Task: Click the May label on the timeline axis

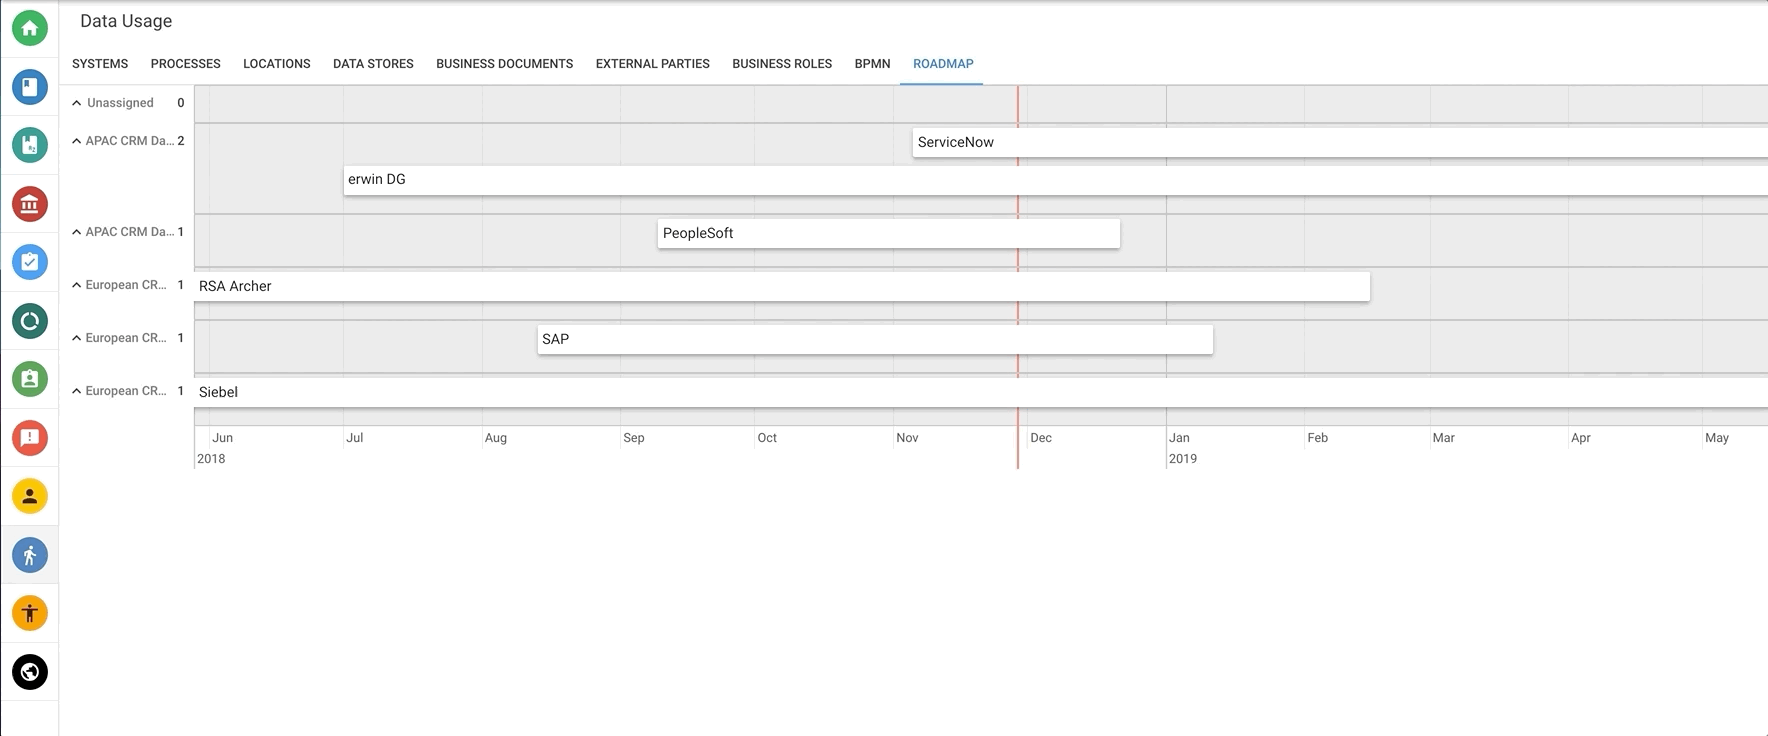Action: 1717,438
